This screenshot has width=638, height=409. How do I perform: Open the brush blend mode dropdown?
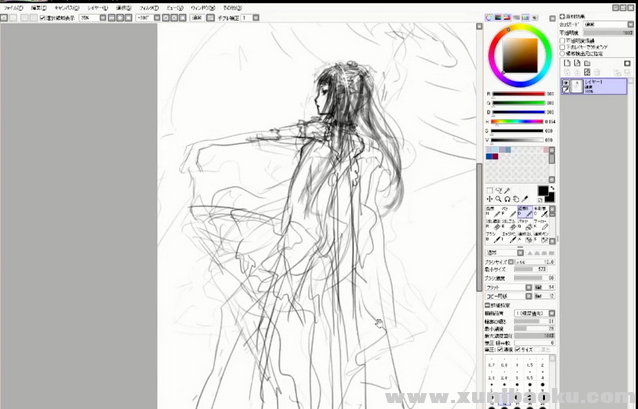pos(520,252)
